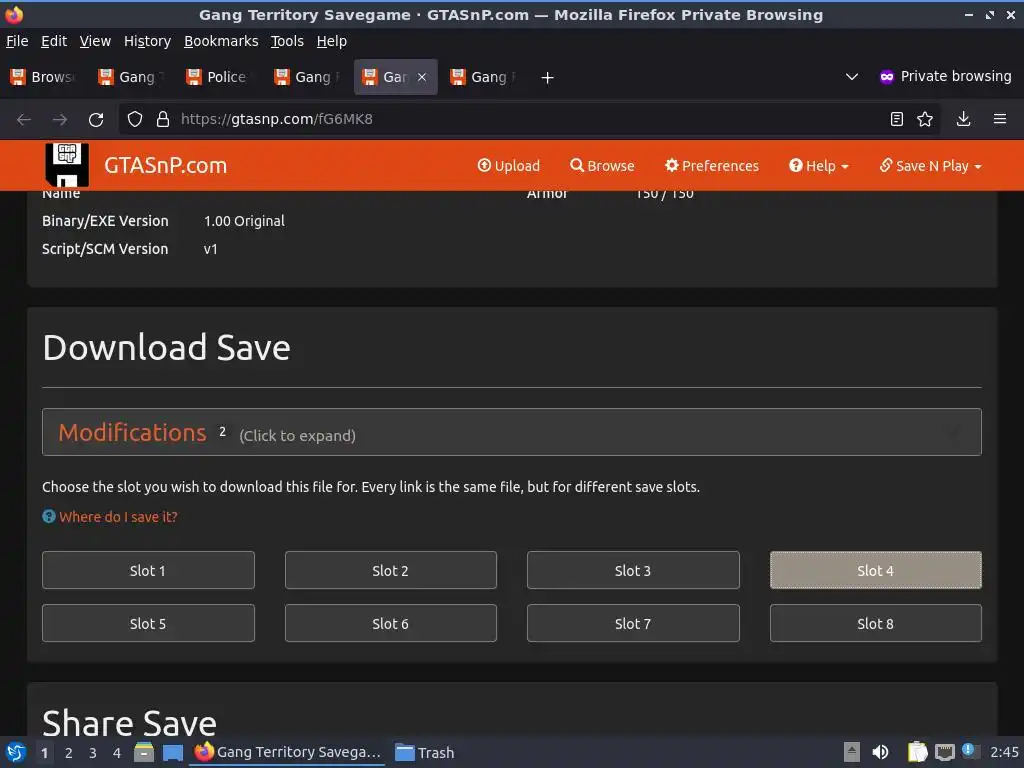Close the active tab
Viewport: 1024px width, 768px height.
tap(422, 77)
